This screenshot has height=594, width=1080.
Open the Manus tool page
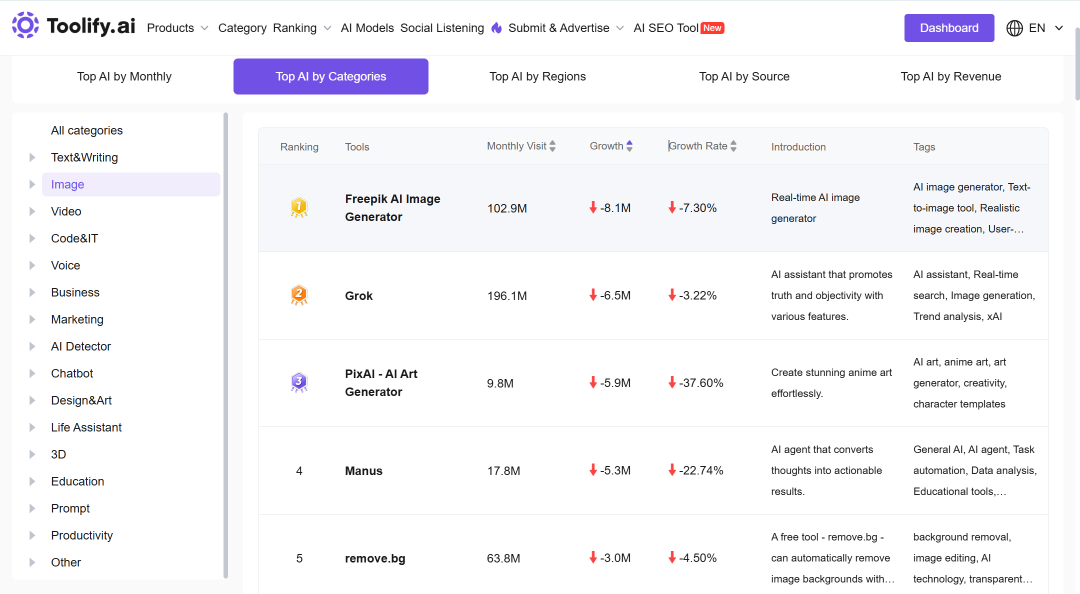pyautogui.click(x=364, y=471)
